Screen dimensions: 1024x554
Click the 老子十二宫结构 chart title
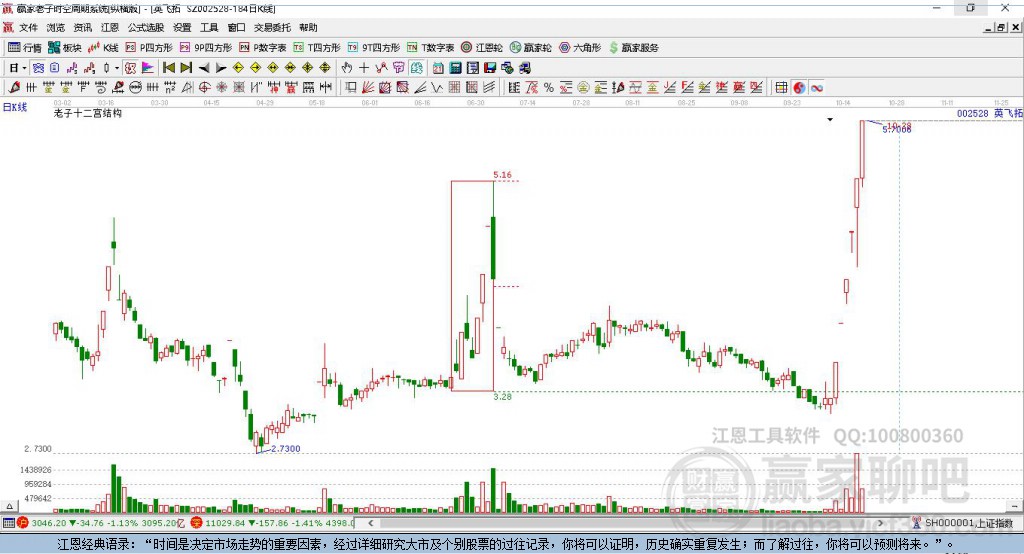[x=88, y=113]
